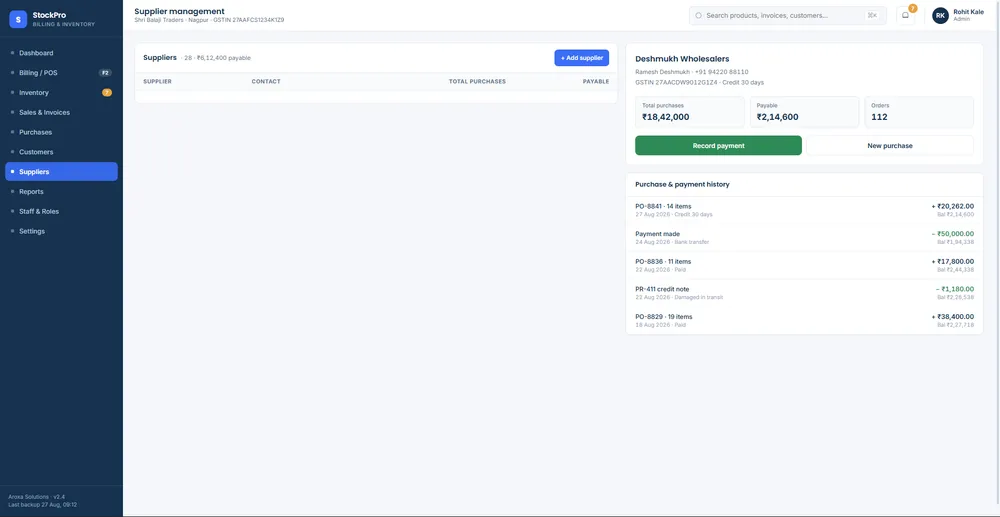Image resolution: width=1000 pixels, height=517 pixels.
Task: Open Settings in the sidebar
Action: tap(61, 231)
